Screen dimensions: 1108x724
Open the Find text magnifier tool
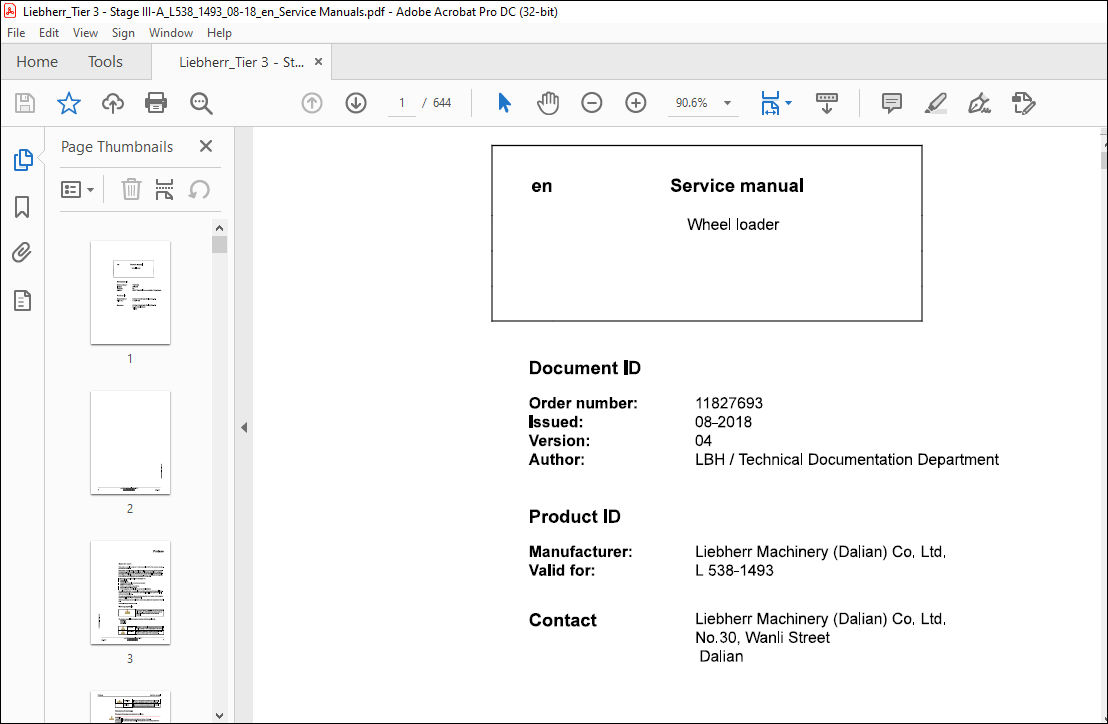coord(201,103)
